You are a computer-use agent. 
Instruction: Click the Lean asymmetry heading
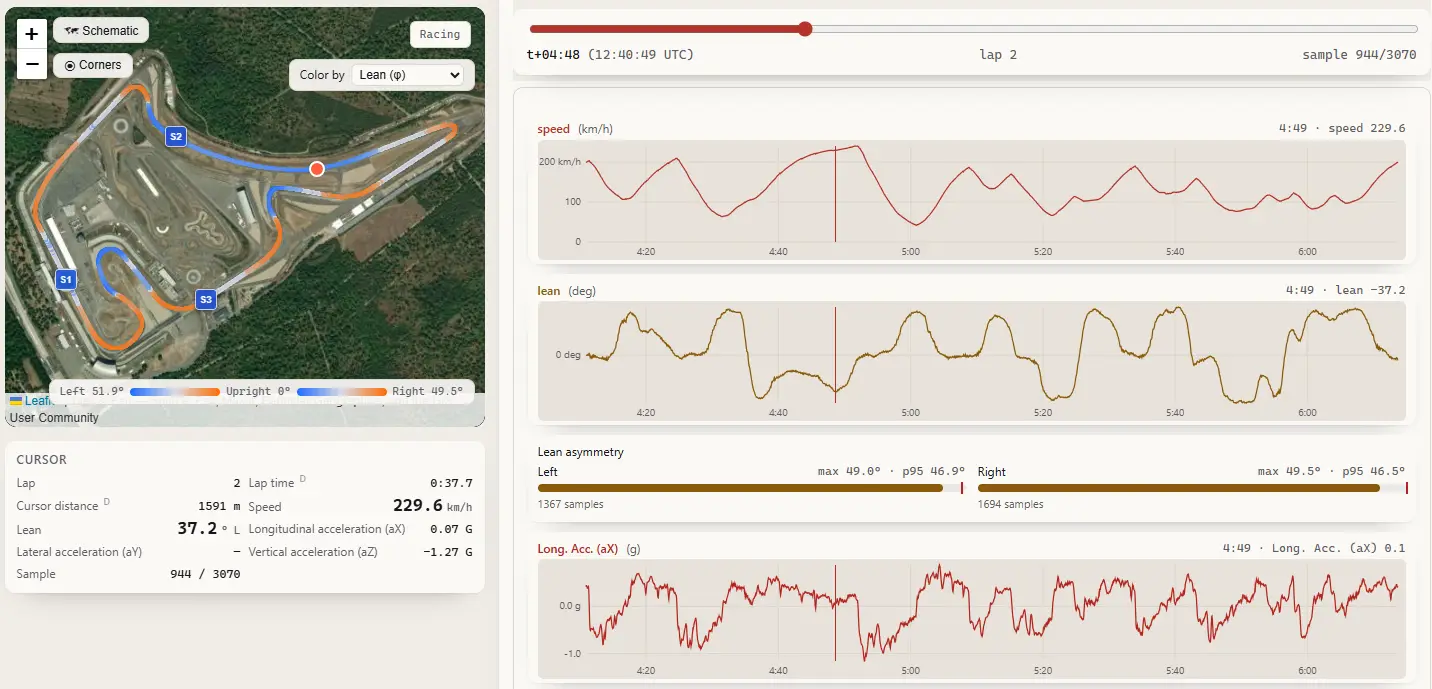coord(581,452)
